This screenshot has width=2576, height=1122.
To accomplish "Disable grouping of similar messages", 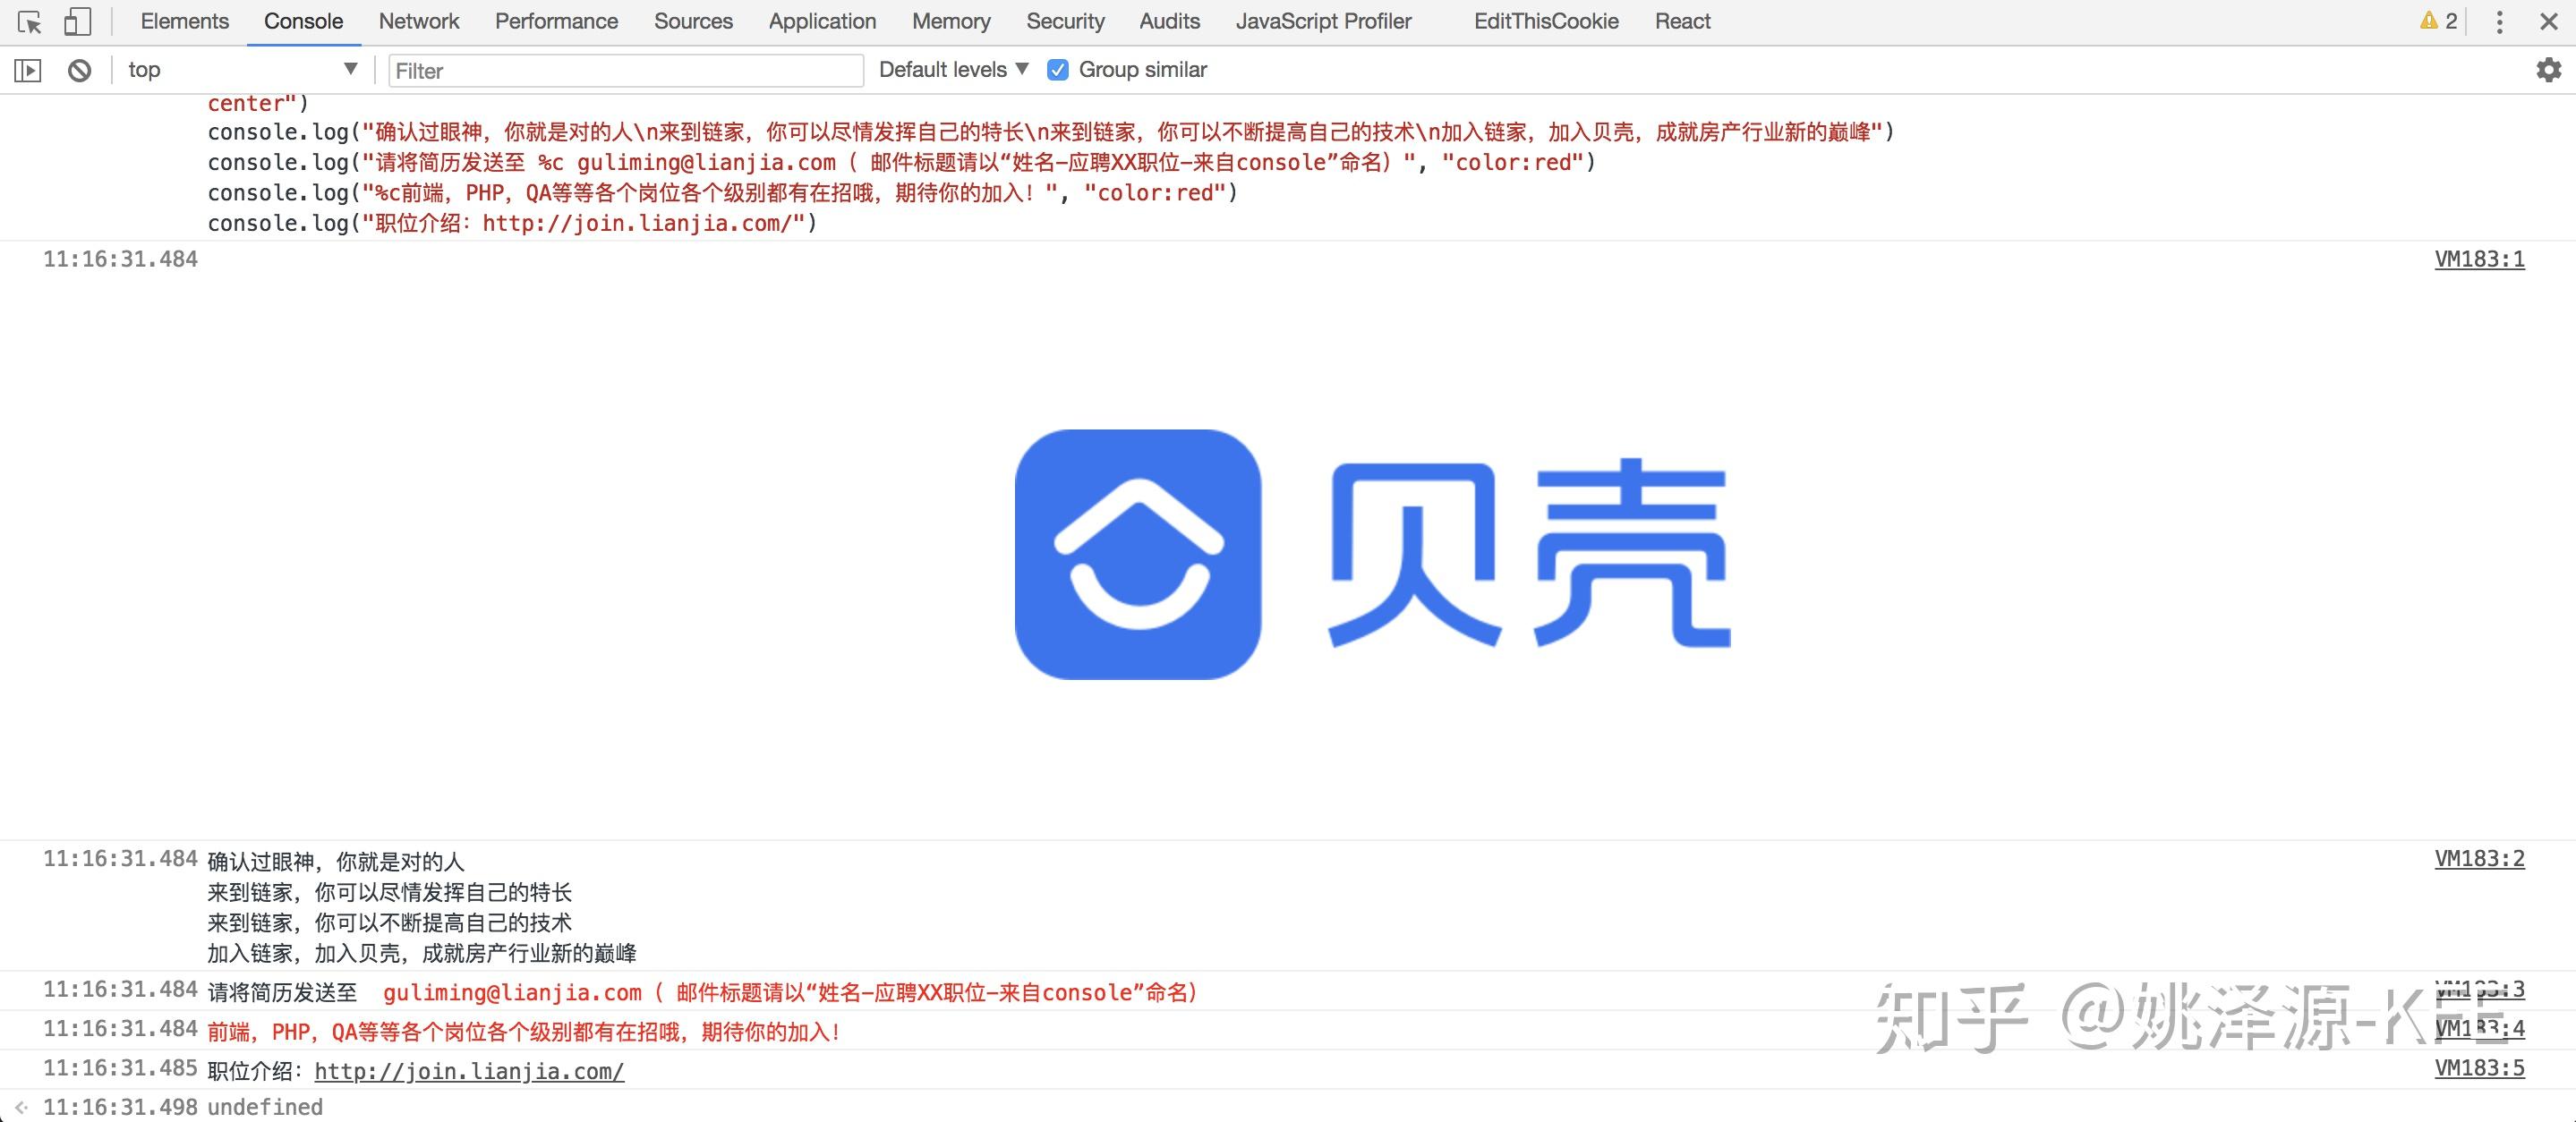I will click(1057, 69).
